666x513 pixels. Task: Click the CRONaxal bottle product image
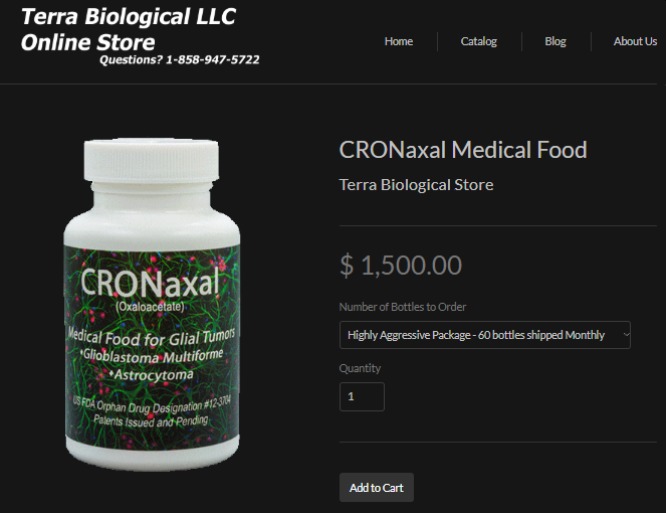152,304
